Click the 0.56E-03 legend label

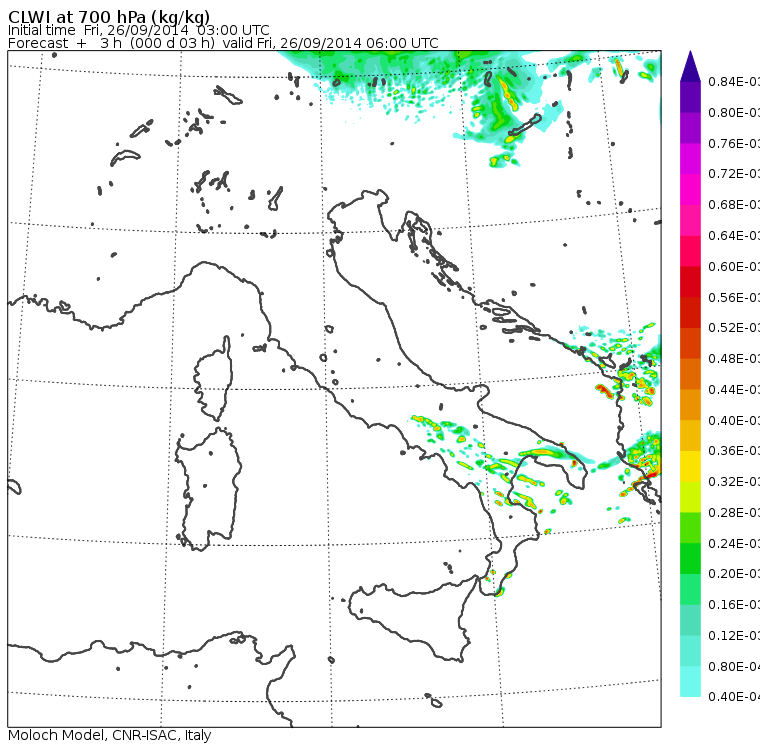coord(734,297)
